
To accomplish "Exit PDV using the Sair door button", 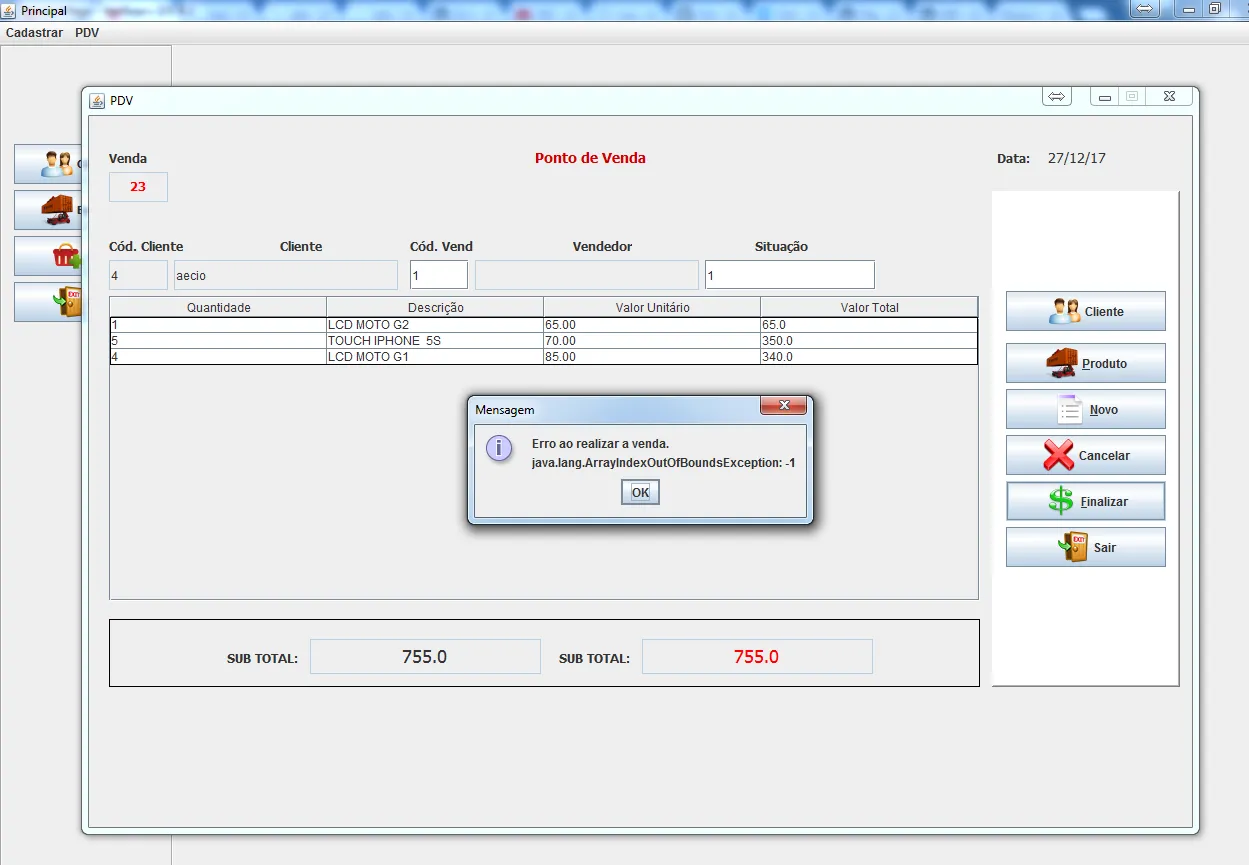I will tap(1085, 547).
